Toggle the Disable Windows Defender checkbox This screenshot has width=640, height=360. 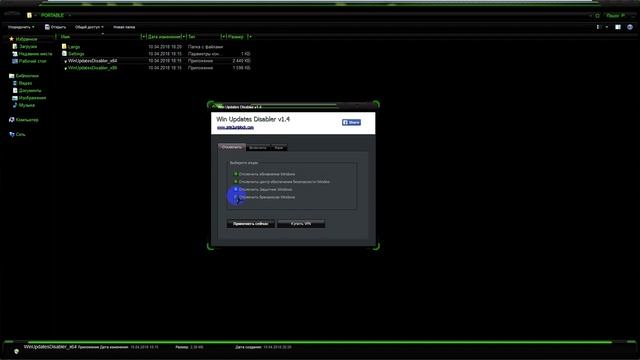(x=236, y=189)
